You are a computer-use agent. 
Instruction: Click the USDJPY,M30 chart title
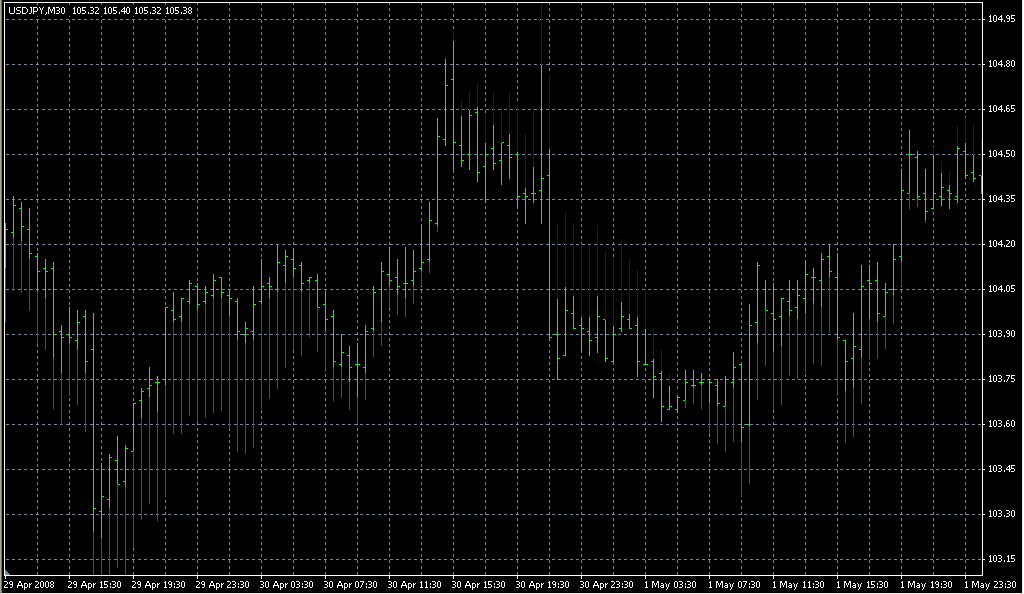[x=36, y=11]
